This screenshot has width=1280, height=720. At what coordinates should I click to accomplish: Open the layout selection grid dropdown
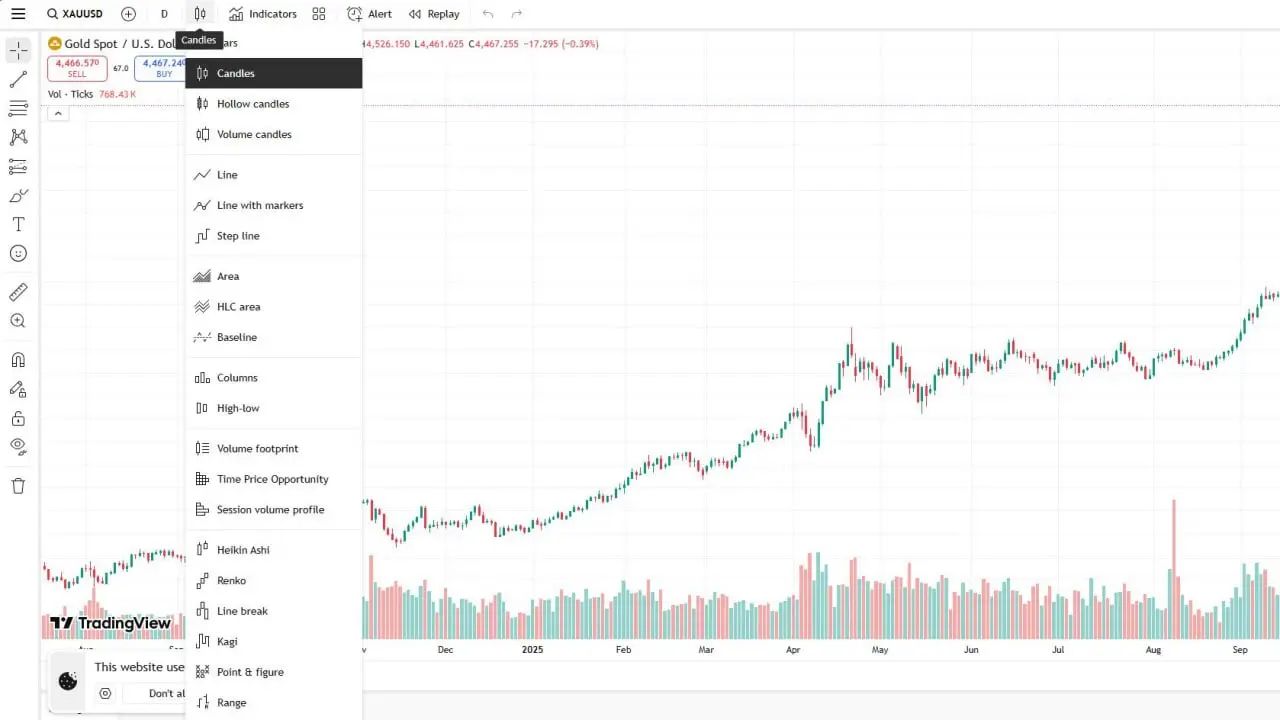pyautogui.click(x=319, y=14)
